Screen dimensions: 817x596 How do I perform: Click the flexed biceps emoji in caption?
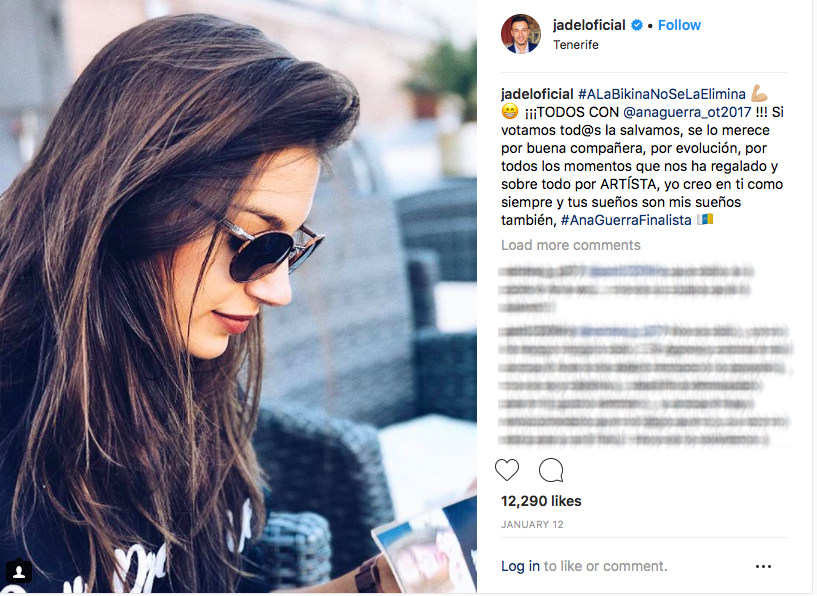(759, 94)
